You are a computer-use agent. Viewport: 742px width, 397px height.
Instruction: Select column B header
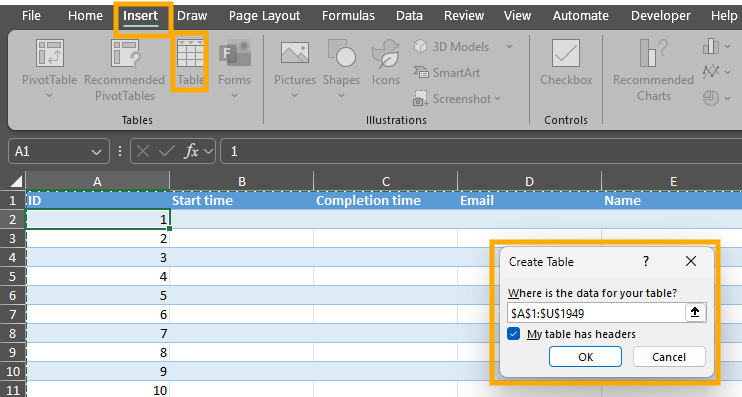click(242, 181)
